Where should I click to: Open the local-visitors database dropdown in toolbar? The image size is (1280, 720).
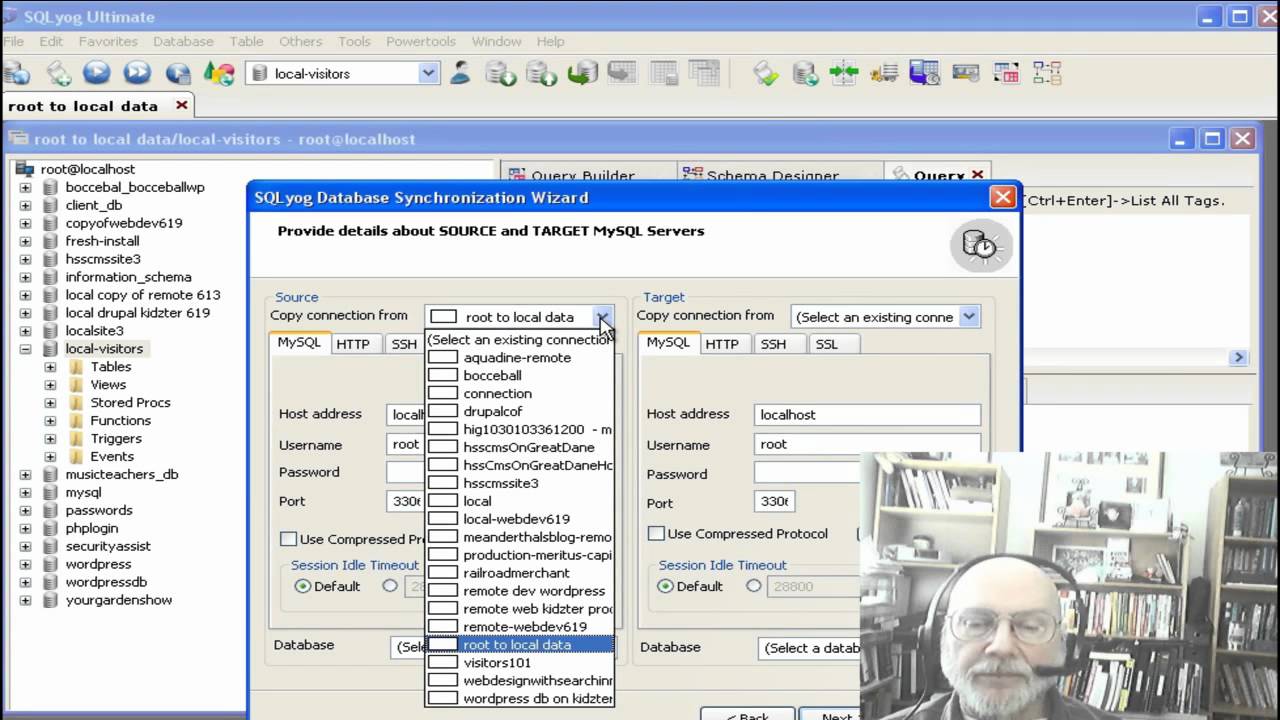[428, 73]
